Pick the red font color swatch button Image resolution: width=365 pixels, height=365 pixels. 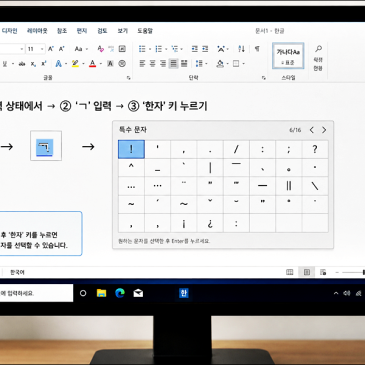(93, 63)
